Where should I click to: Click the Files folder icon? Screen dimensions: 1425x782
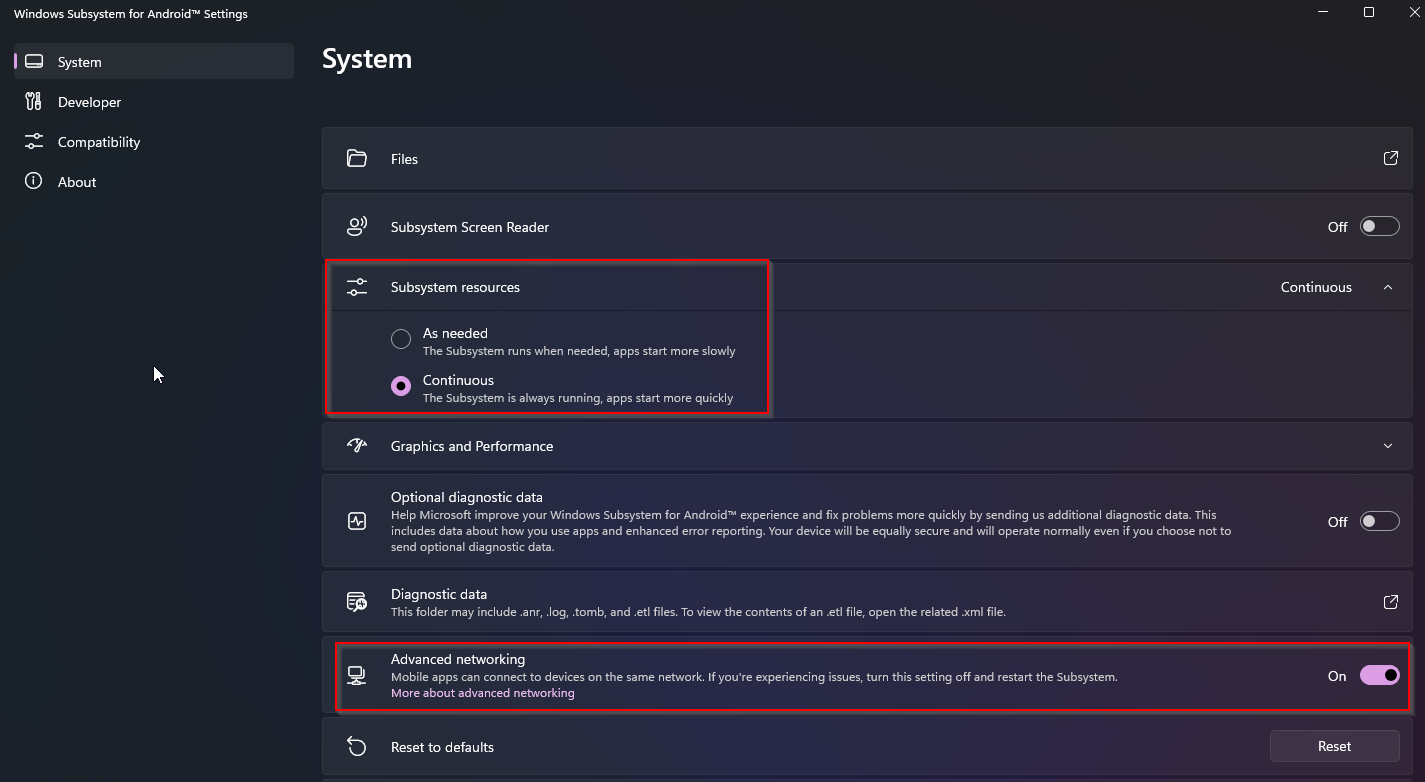357,157
